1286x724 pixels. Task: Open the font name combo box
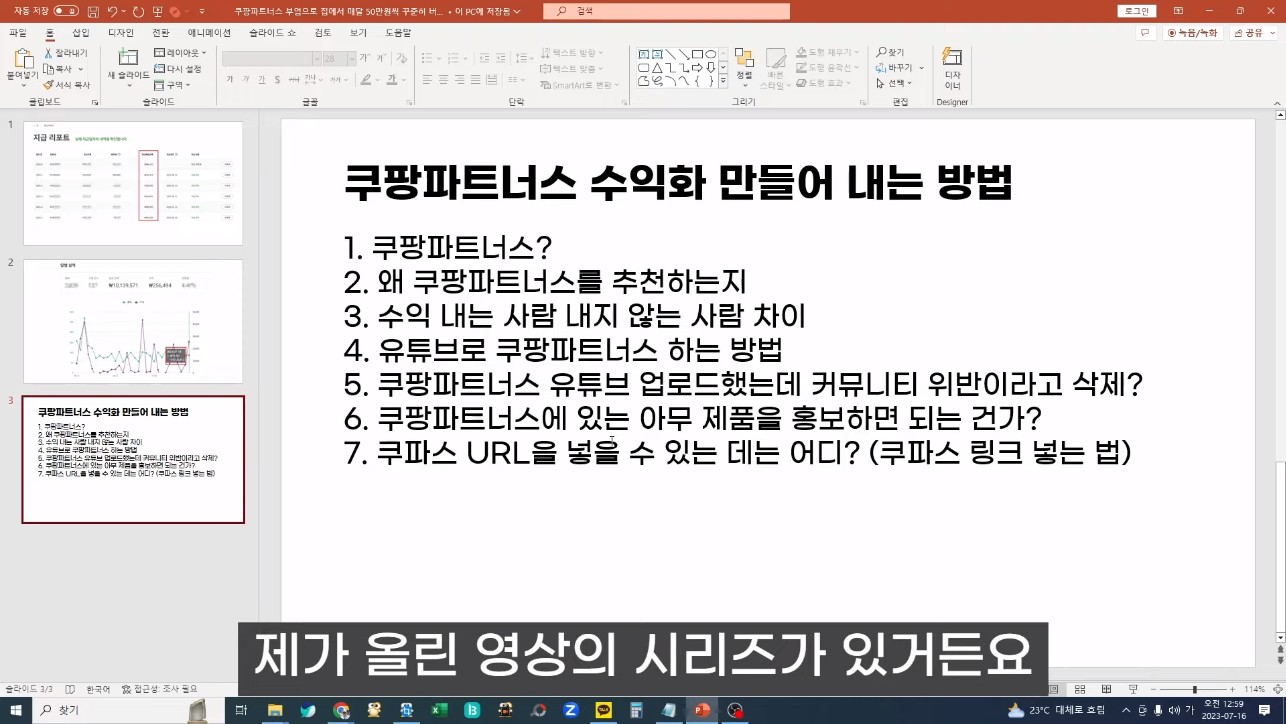point(270,58)
